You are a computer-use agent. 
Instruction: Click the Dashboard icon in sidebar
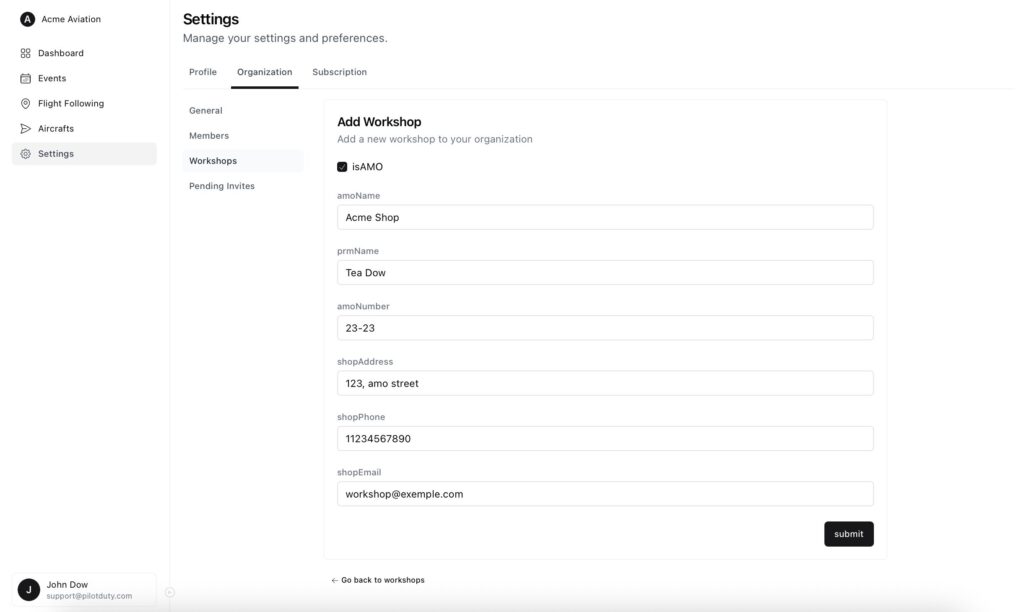[x=26, y=53]
